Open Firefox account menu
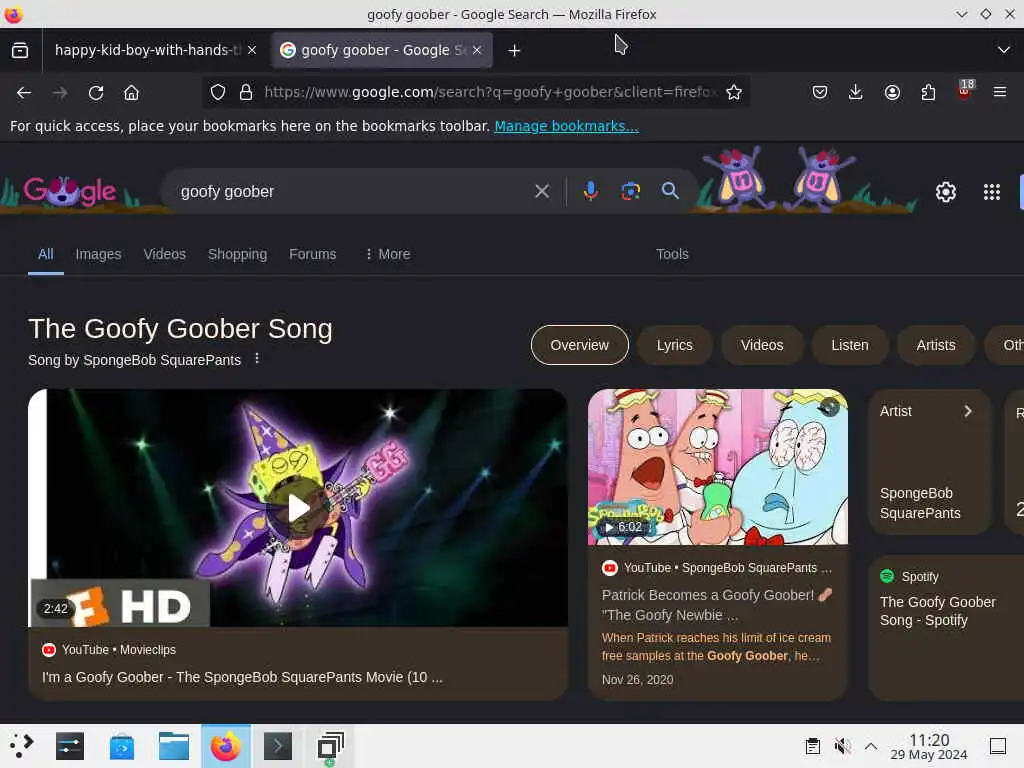This screenshot has width=1024, height=768. tap(892, 92)
